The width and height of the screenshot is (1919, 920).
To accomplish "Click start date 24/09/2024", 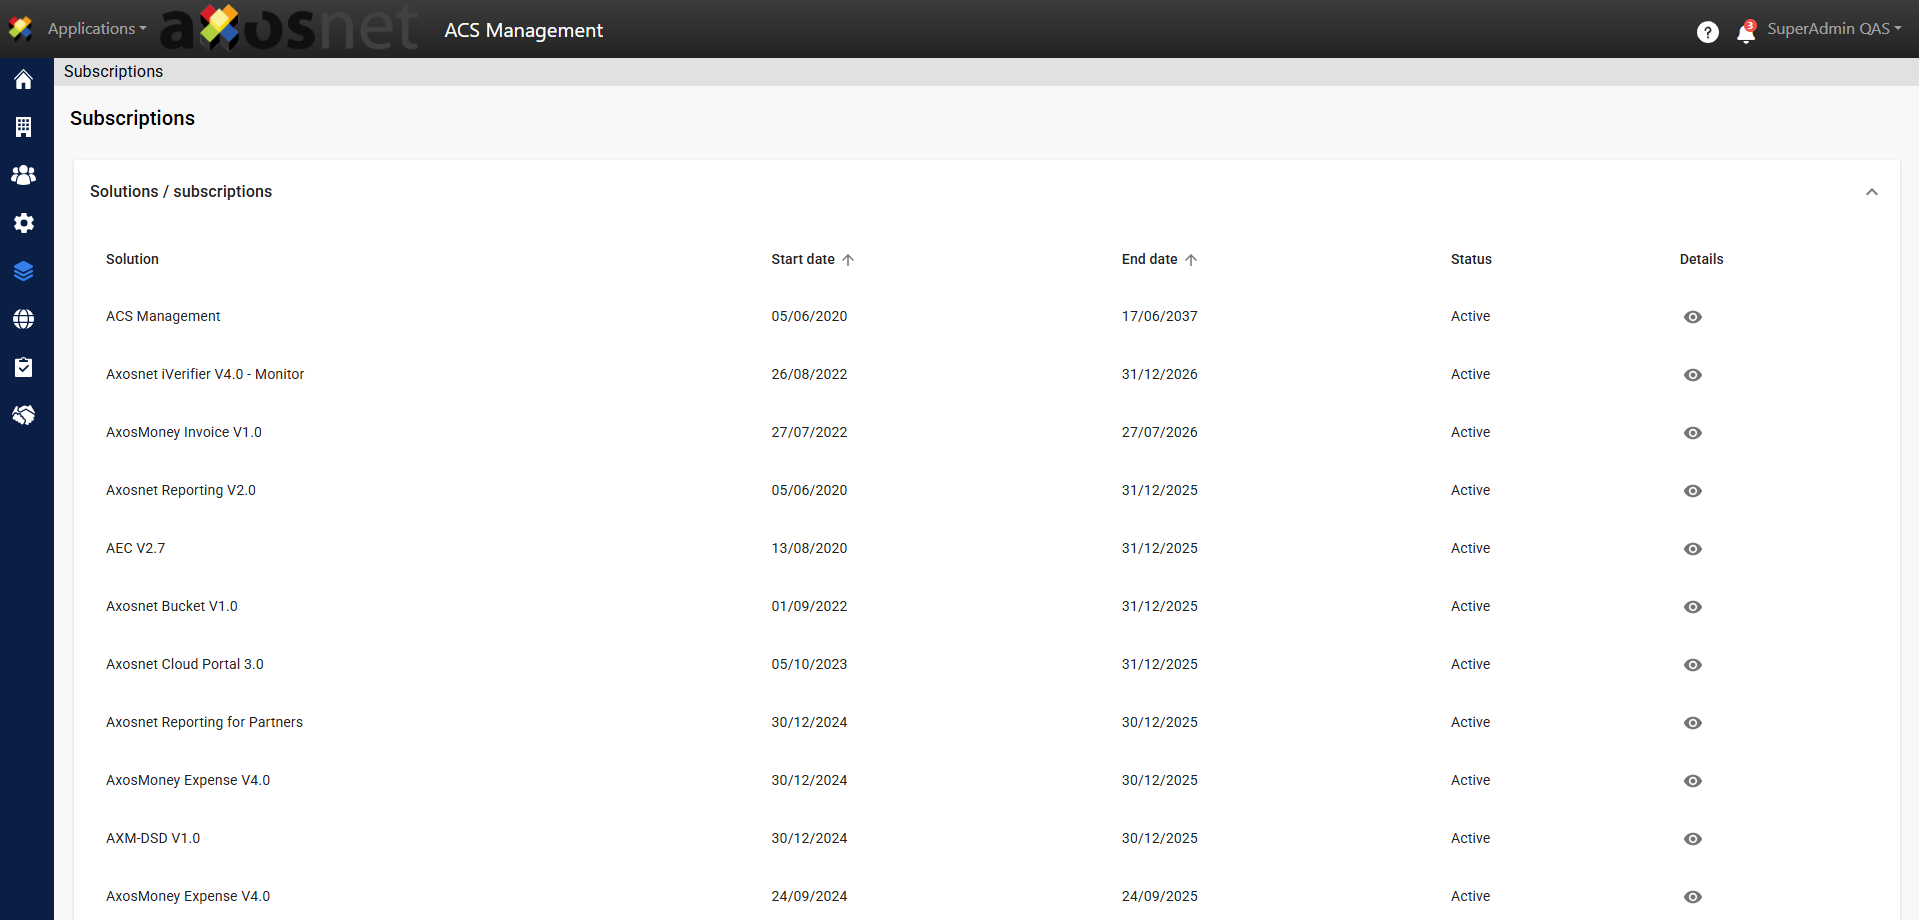I will (x=809, y=896).
